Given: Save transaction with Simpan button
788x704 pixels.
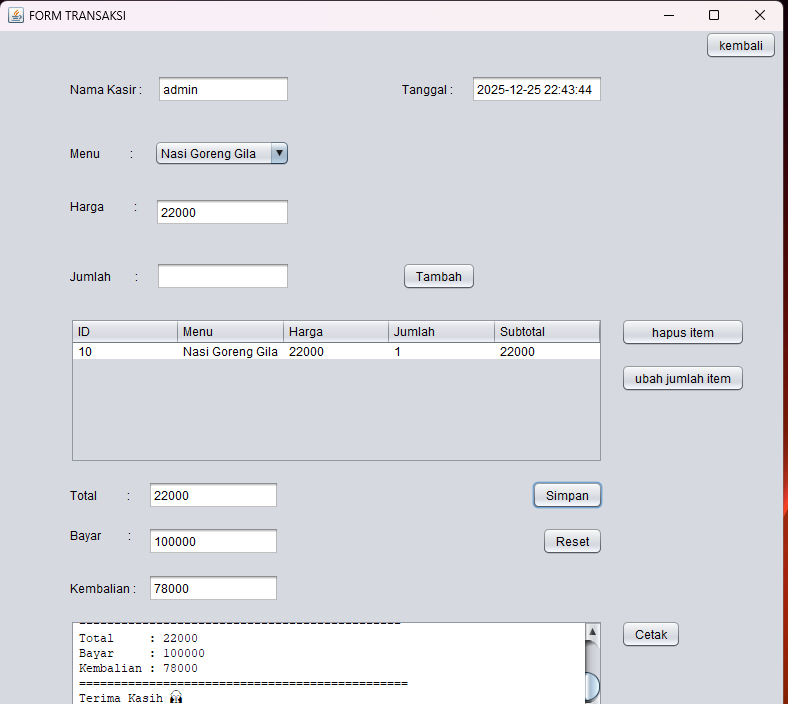Looking at the screenshot, I should pyautogui.click(x=567, y=495).
